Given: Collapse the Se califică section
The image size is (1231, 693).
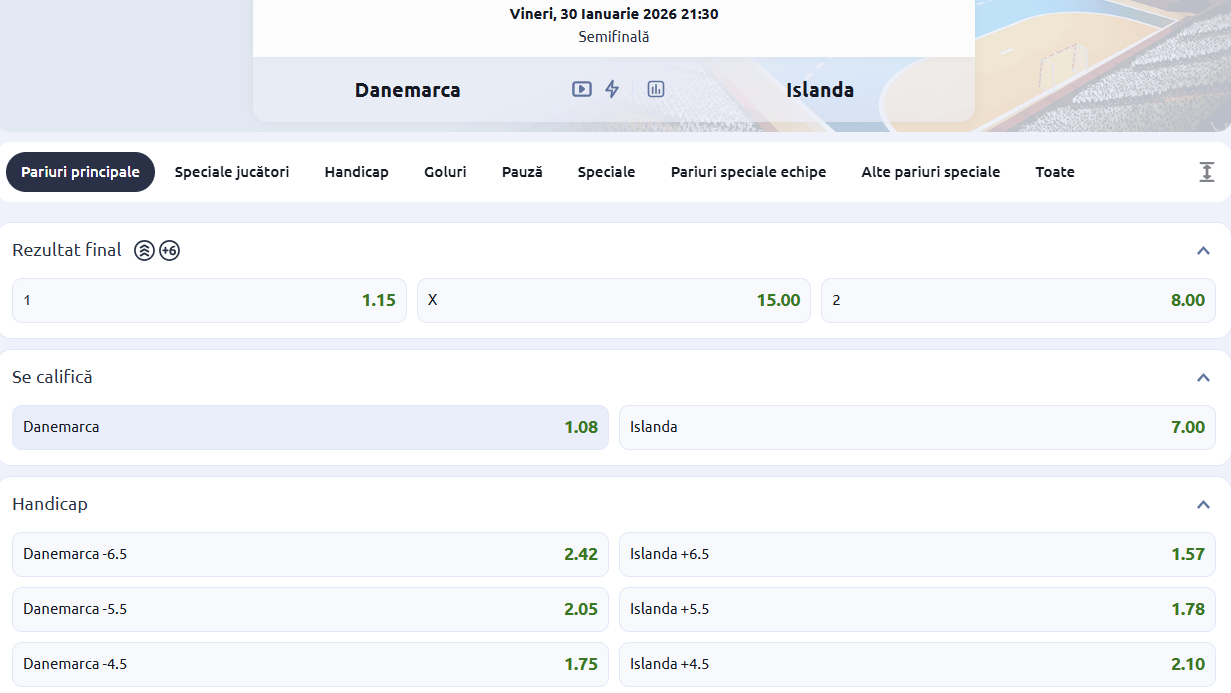Looking at the screenshot, I should (x=1203, y=378).
